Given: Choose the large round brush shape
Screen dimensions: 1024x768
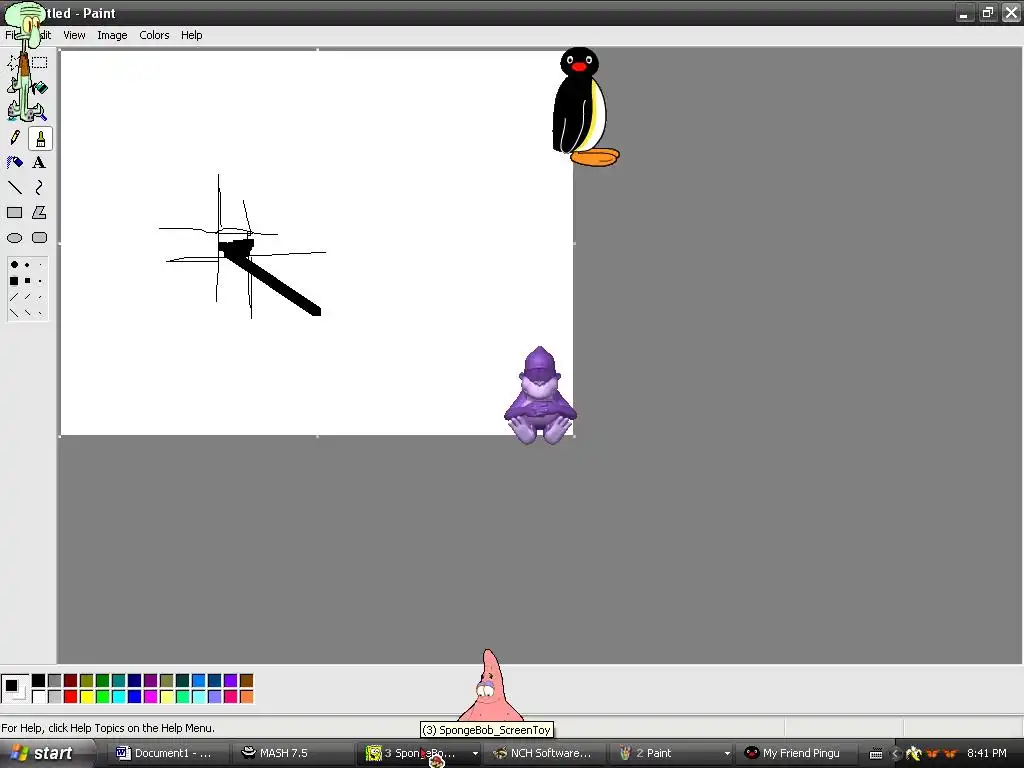Looking at the screenshot, I should (14, 264).
